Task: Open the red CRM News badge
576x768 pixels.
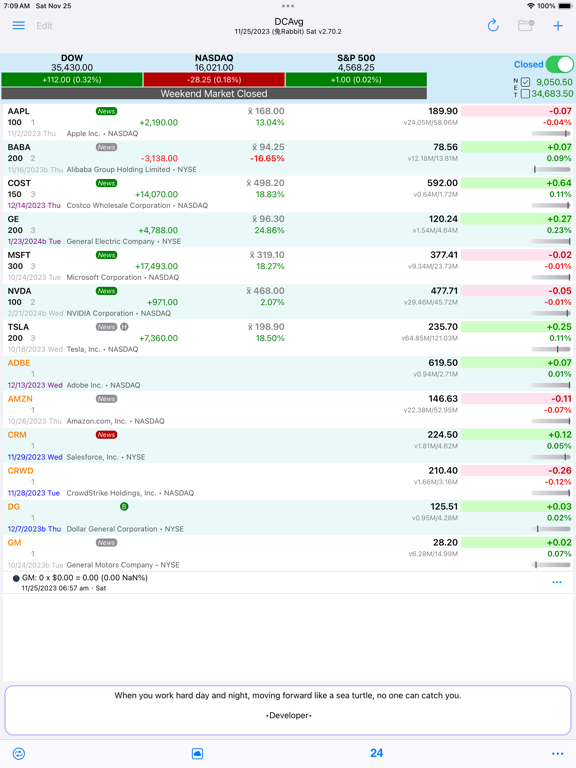Action: click(106, 435)
